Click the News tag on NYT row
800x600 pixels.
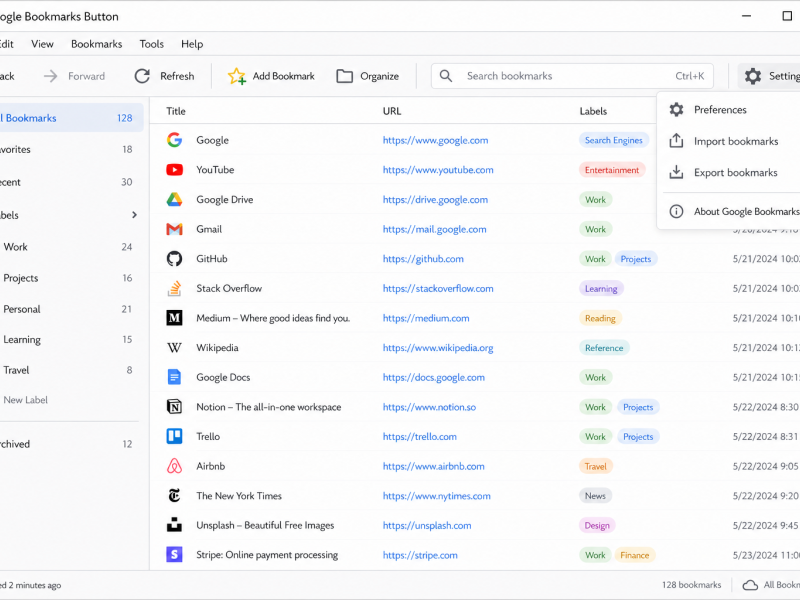coord(595,495)
